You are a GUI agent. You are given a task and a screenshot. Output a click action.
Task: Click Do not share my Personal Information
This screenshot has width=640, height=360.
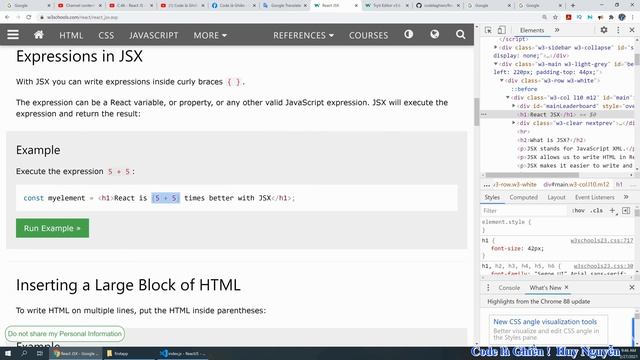pyautogui.click(x=65, y=333)
